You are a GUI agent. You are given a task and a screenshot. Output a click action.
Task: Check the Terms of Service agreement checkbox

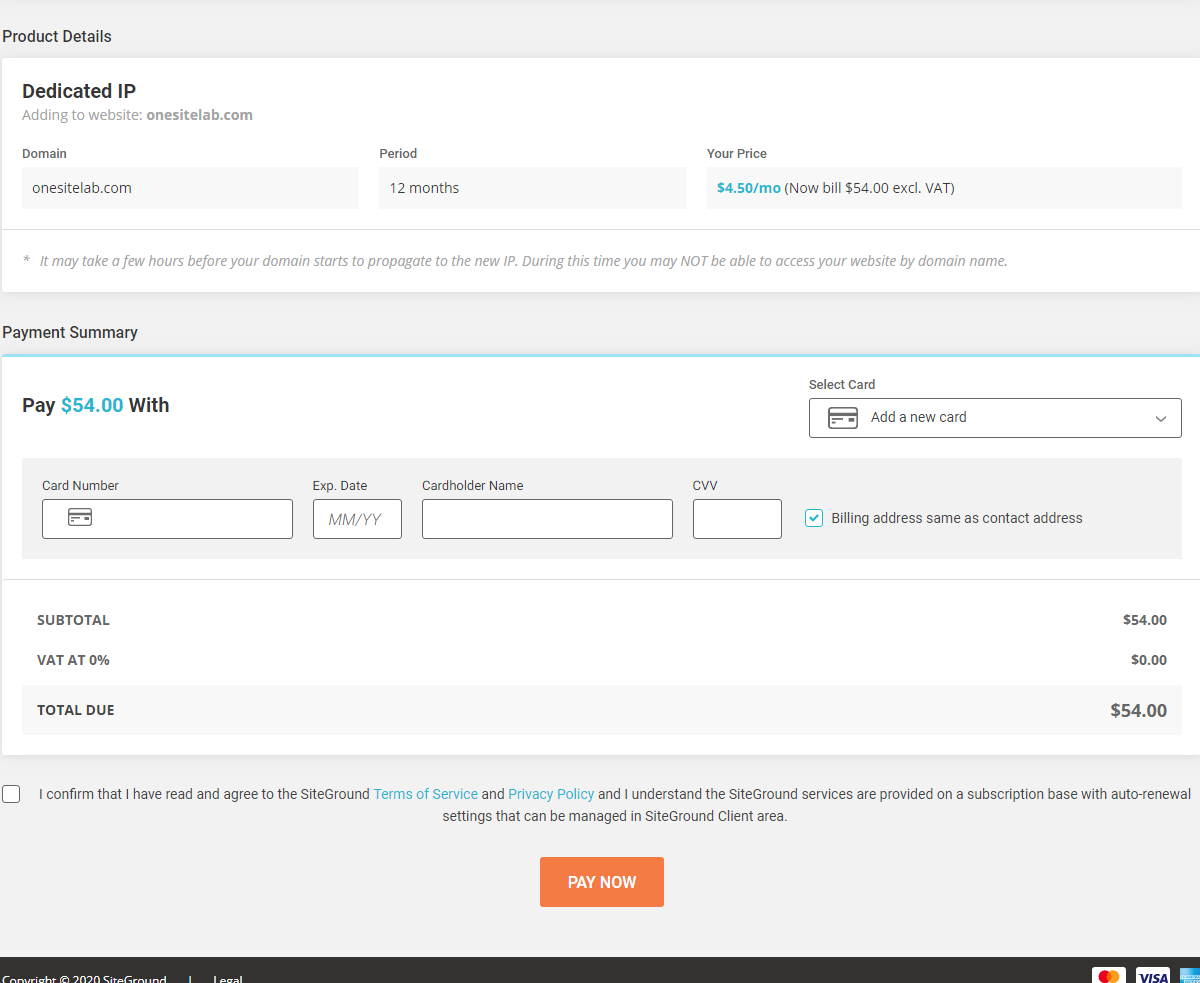click(11, 794)
